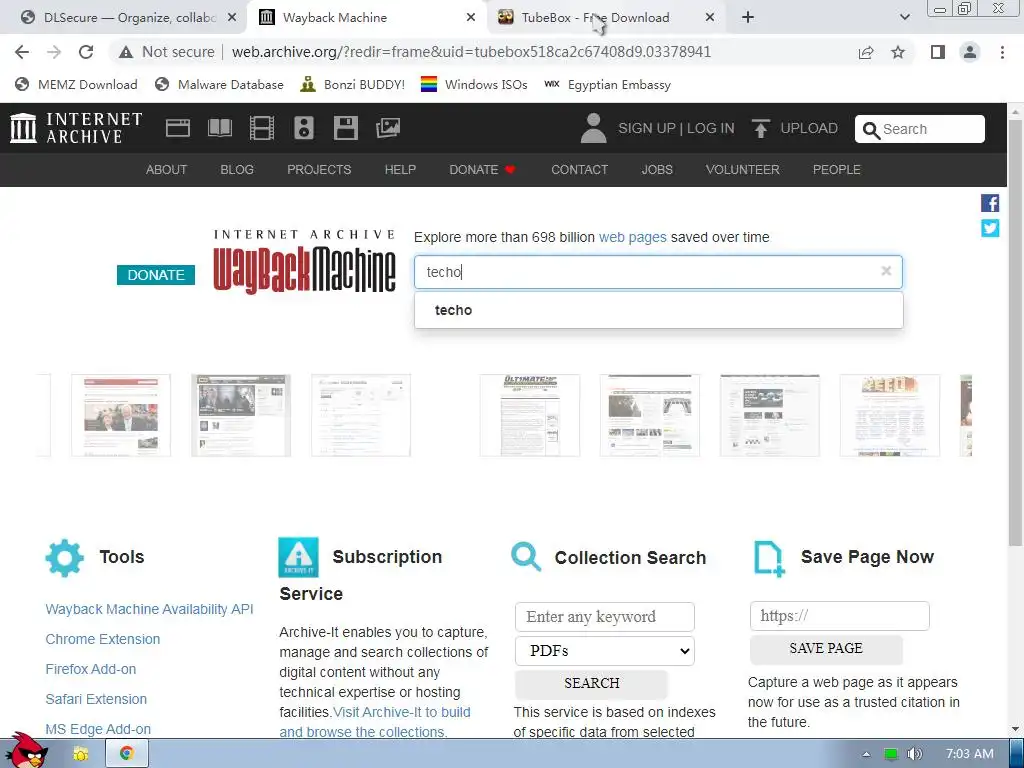
Task: Open the CONTACT menu item
Action: coord(579,170)
